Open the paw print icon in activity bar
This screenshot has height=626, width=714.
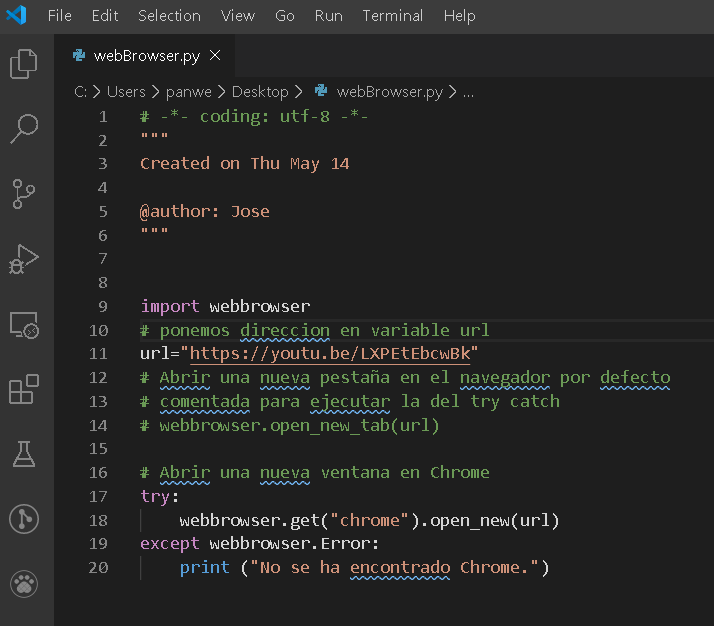point(24,584)
